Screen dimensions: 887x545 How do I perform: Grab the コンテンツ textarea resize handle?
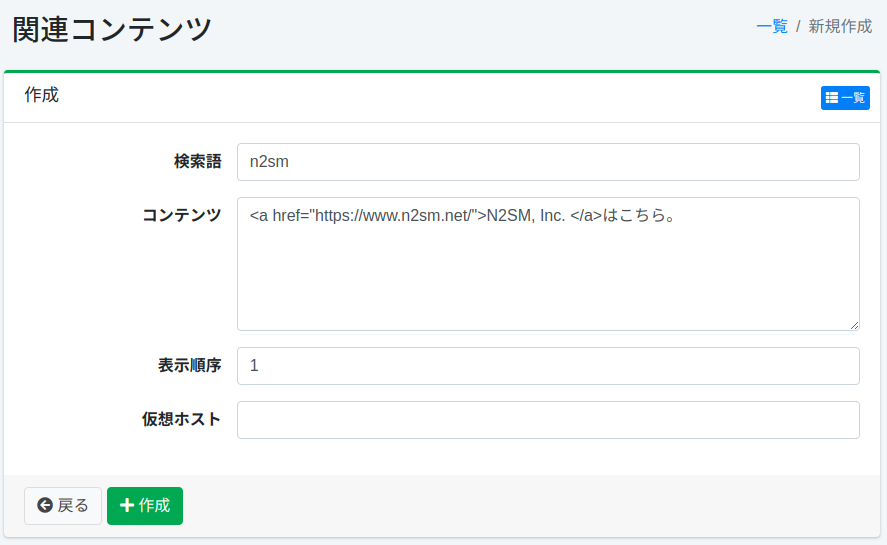click(x=854, y=325)
